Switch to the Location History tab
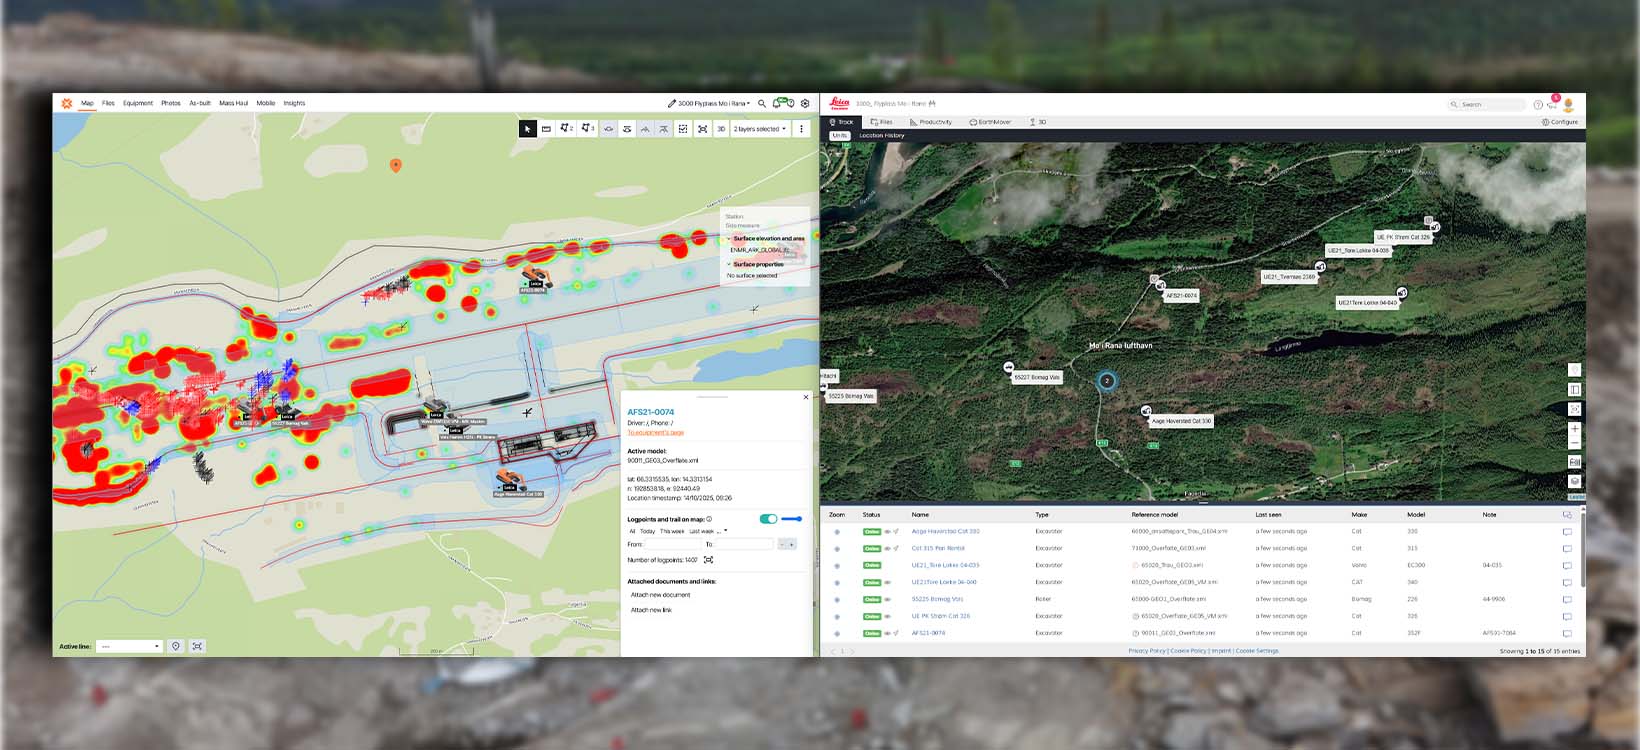1640x750 pixels. (x=881, y=135)
